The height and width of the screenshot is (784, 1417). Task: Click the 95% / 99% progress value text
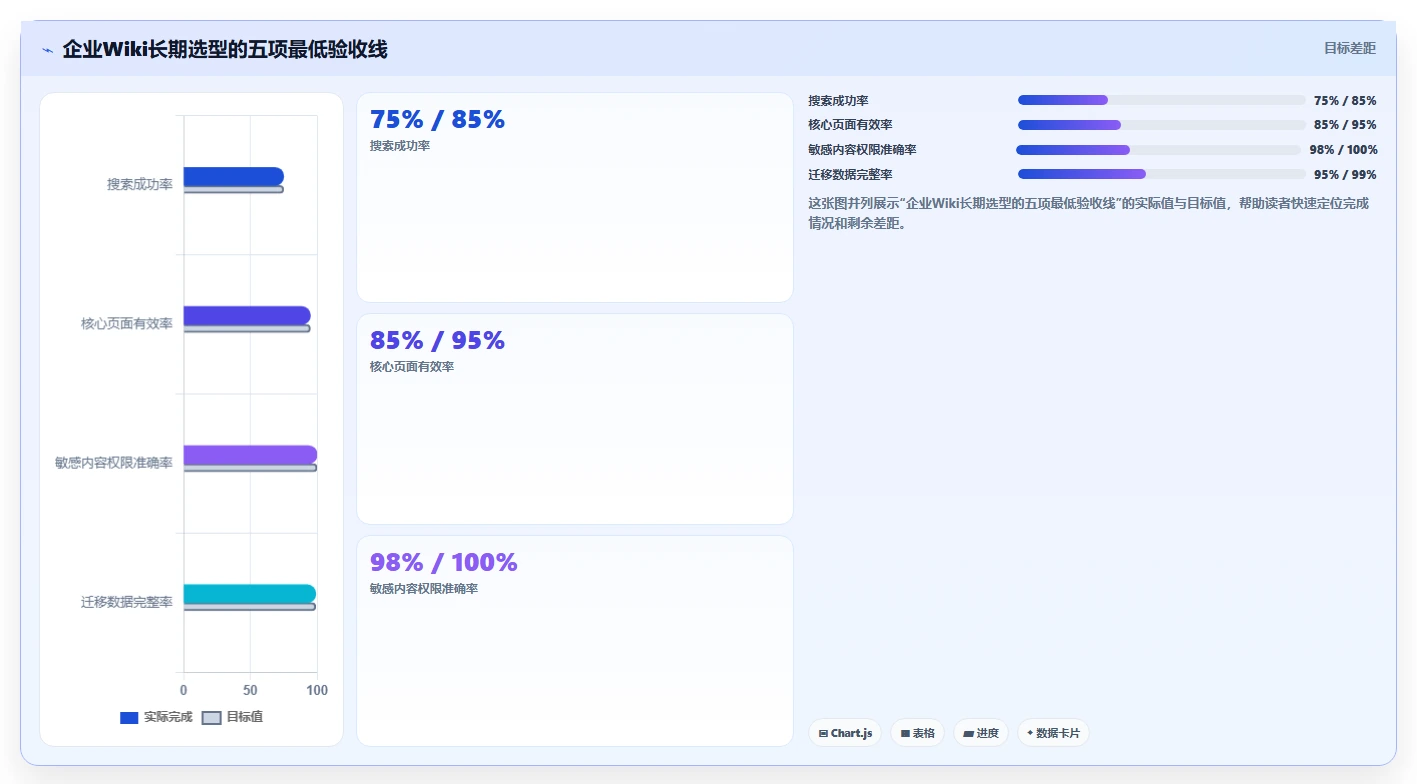coord(1345,175)
